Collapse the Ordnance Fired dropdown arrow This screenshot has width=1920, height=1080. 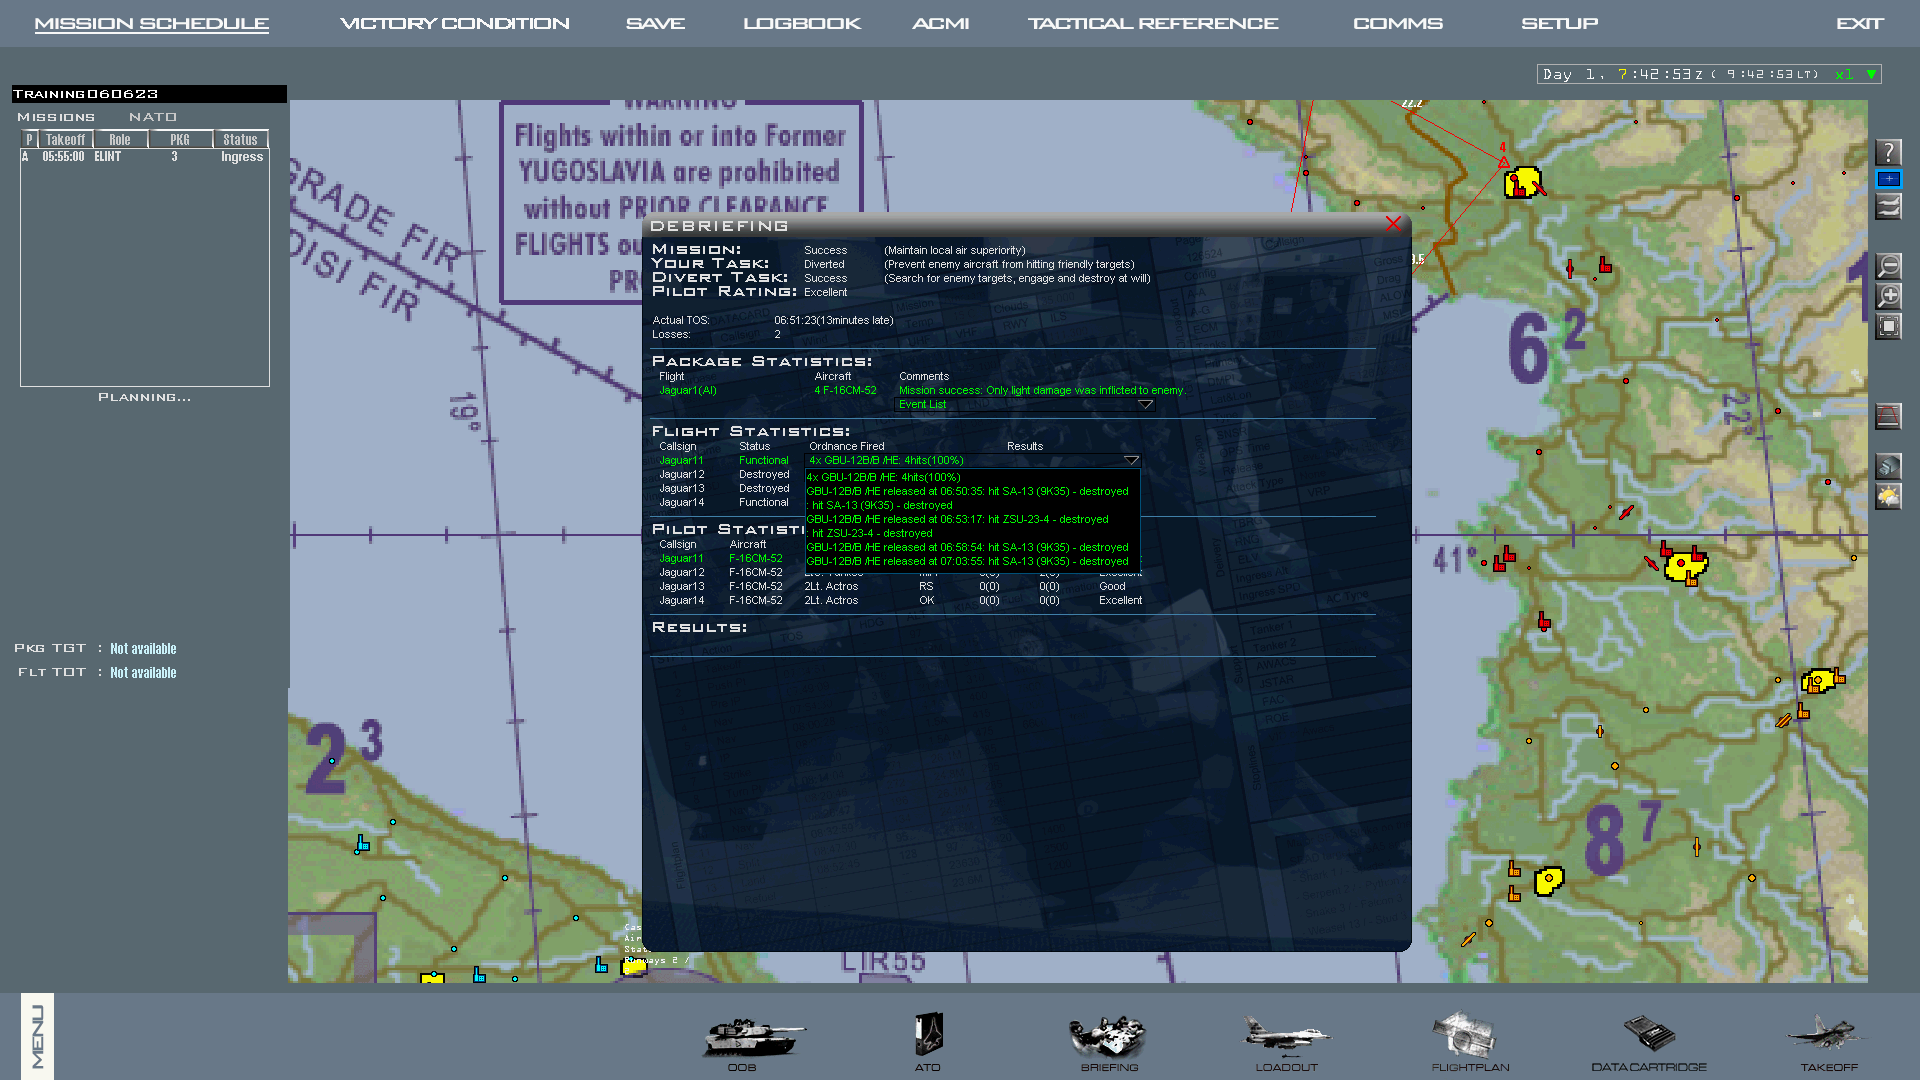coord(1131,460)
